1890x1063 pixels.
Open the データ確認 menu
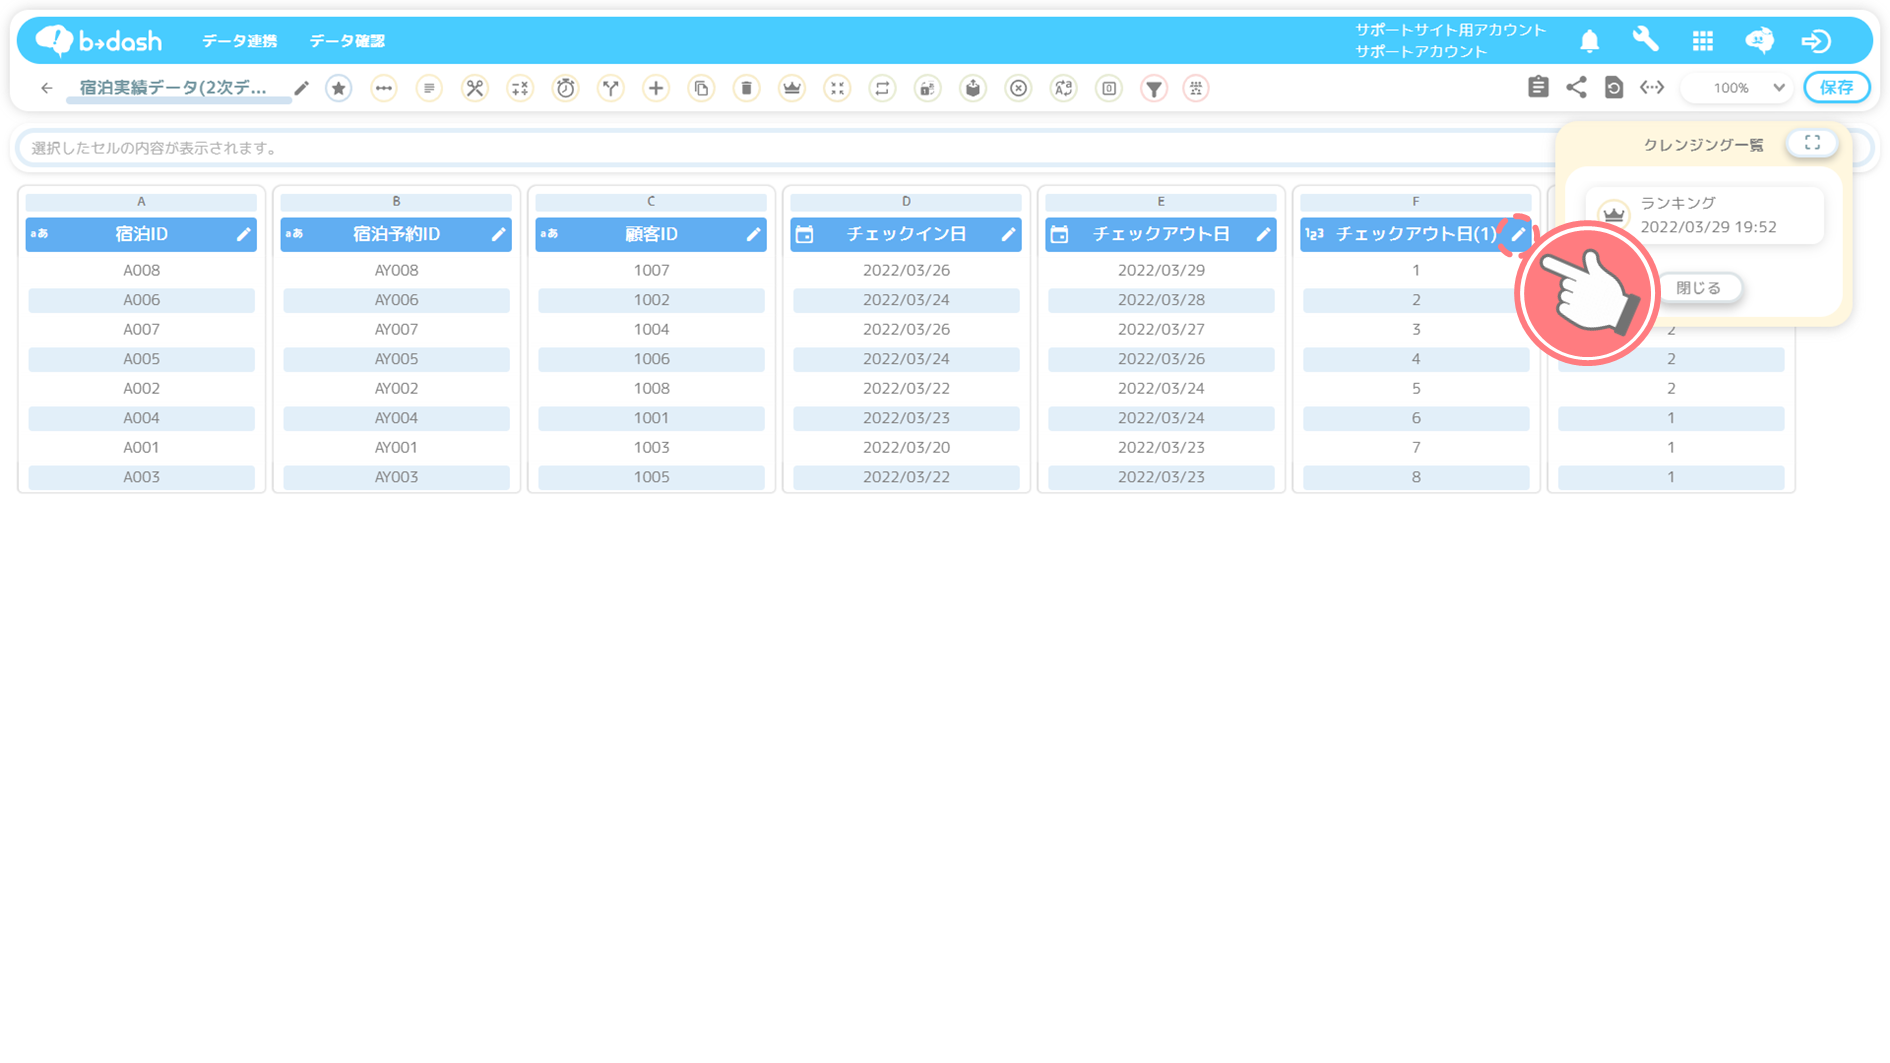pyautogui.click(x=347, y=41)
